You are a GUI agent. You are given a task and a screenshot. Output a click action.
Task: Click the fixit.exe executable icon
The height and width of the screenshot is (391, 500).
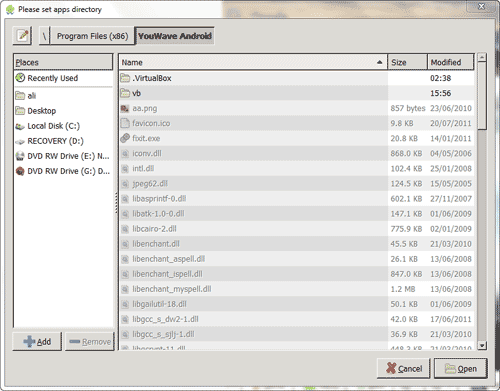[x=125, y=138]
